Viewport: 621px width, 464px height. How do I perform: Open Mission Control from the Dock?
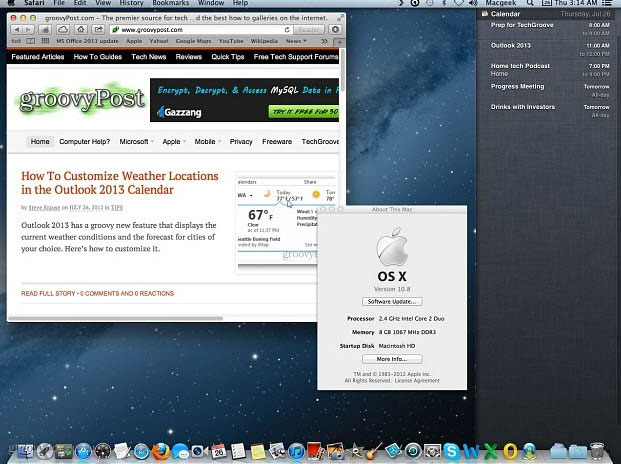tap(64, 451)
